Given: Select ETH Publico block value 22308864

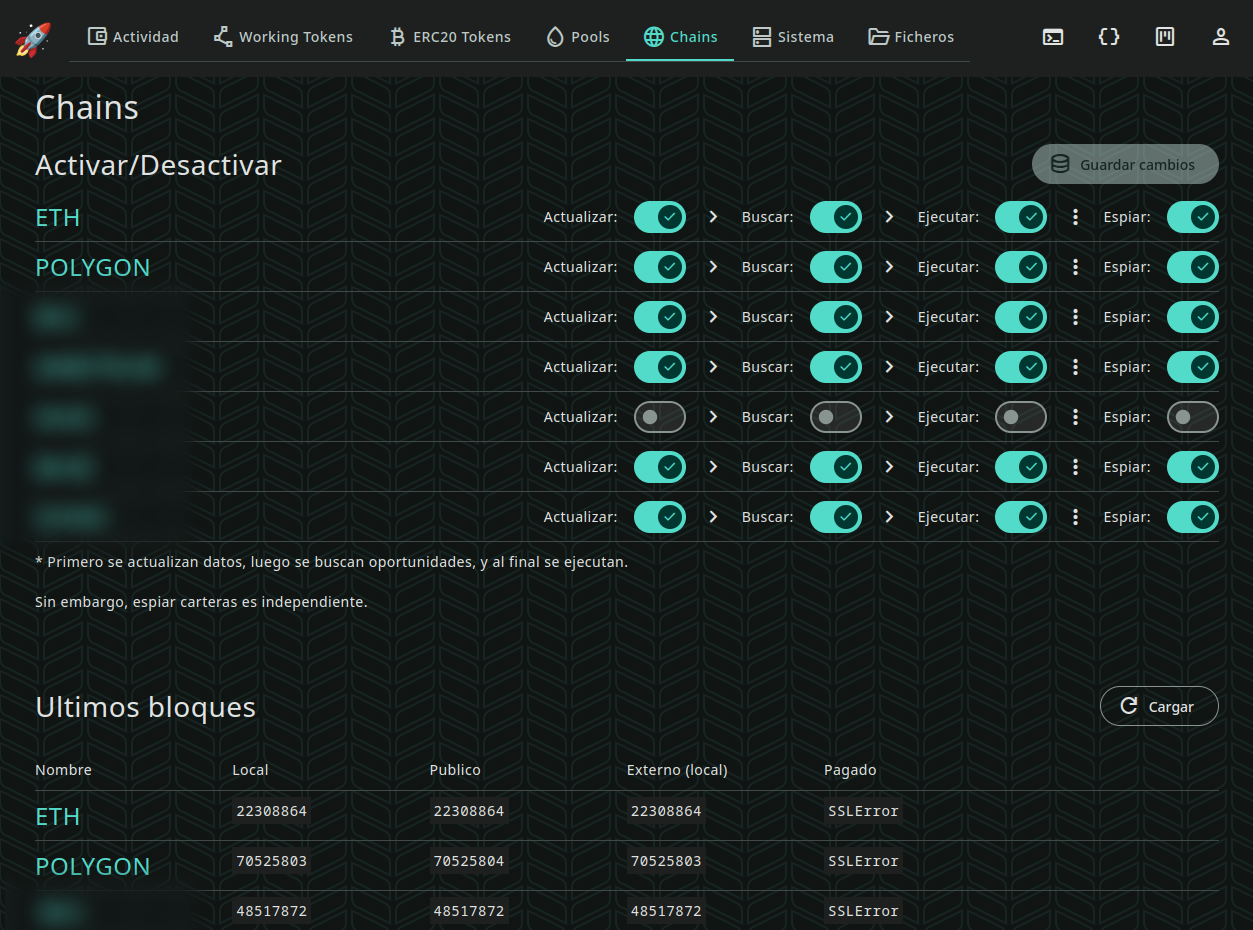Looking at the screenshot, I should pos(469,811).
